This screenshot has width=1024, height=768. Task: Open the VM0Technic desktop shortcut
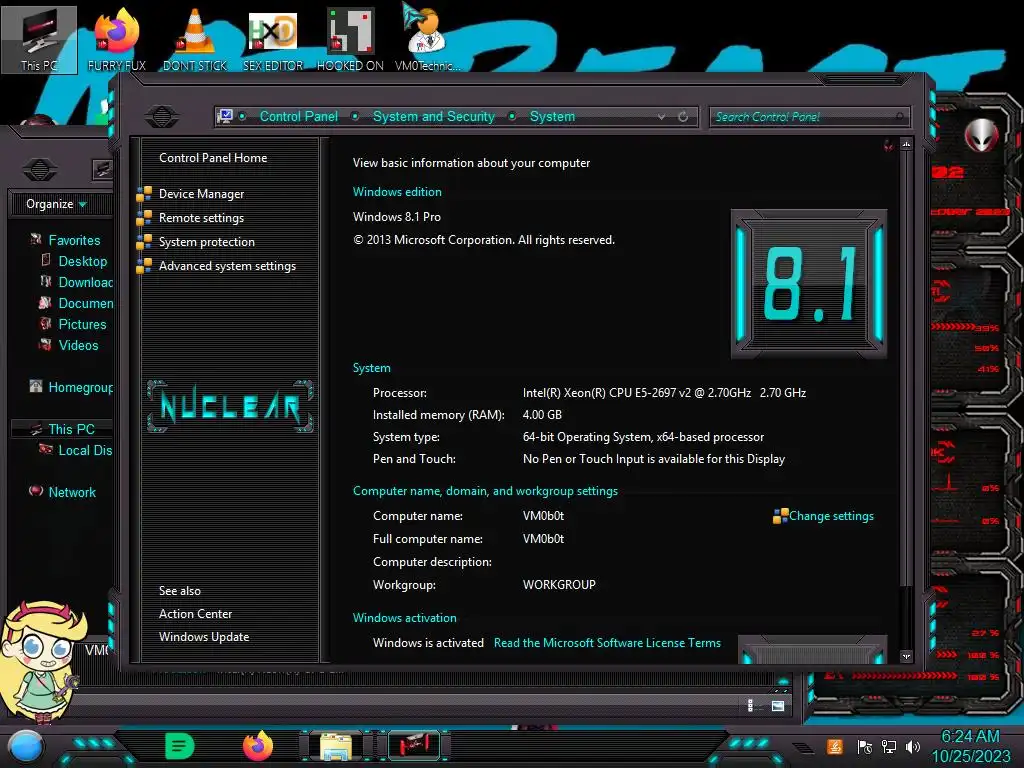tap(427, 39)
